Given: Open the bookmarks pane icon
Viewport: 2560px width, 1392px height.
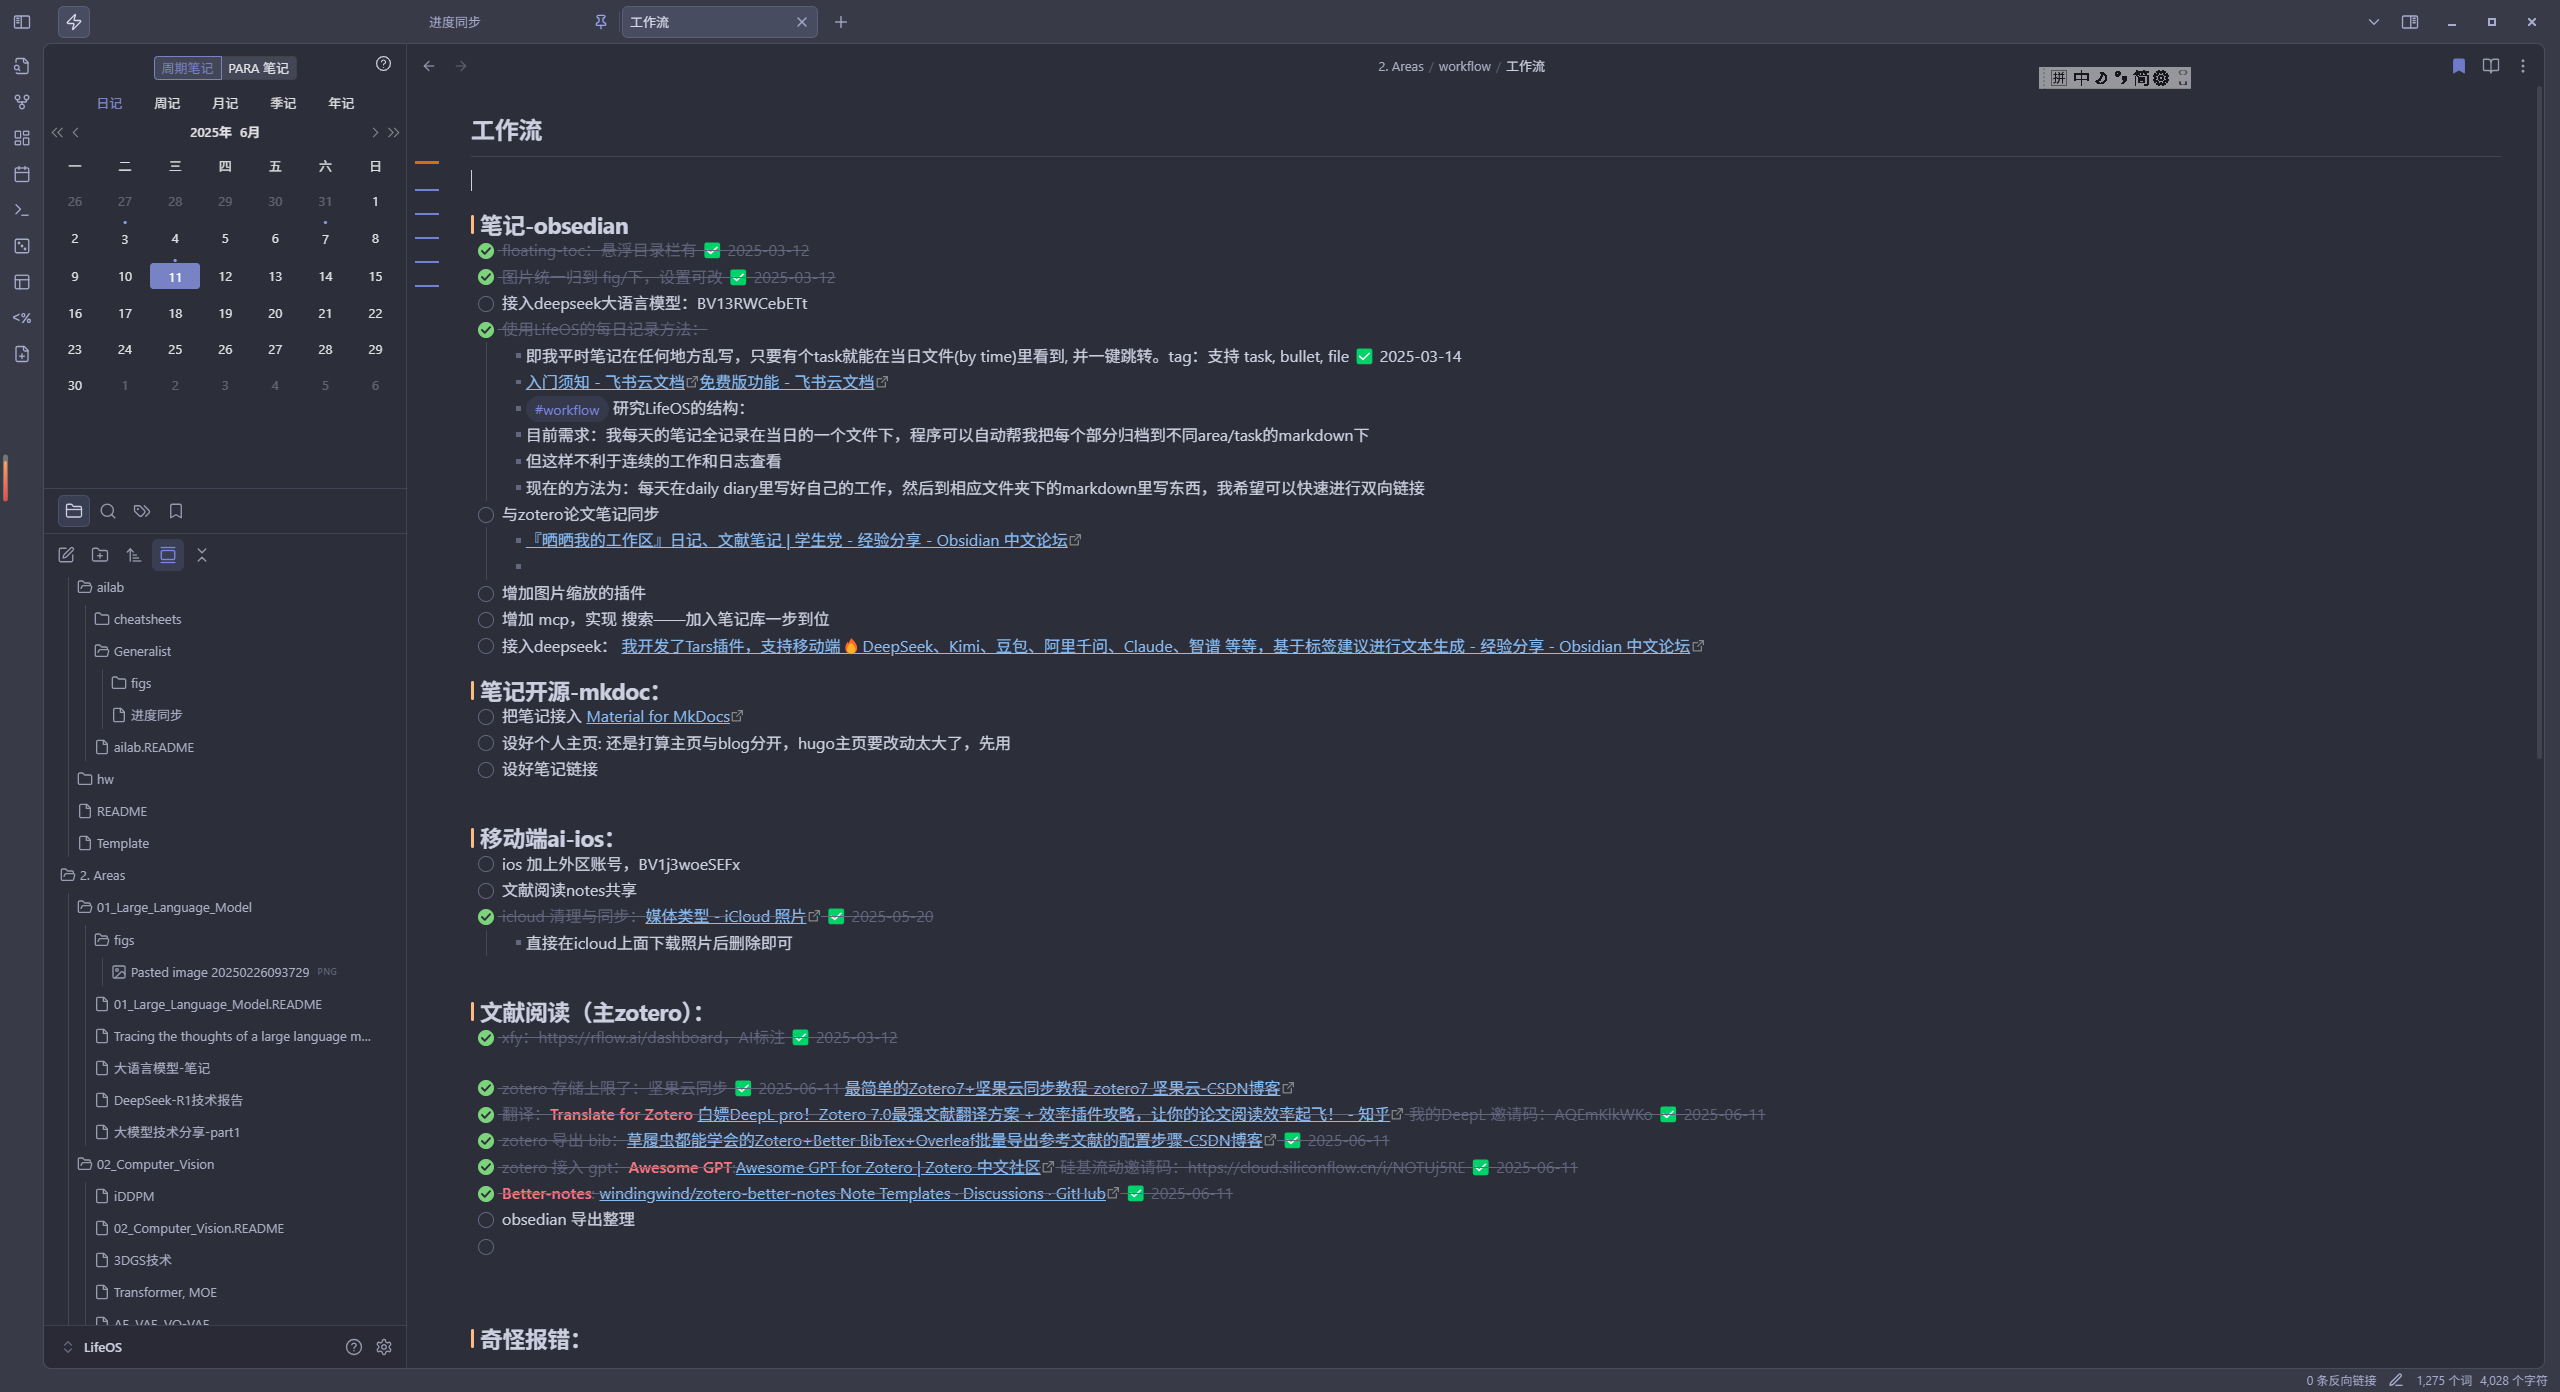Looking at the screenshot, I should pyautogui.click(x=176, y=511).
